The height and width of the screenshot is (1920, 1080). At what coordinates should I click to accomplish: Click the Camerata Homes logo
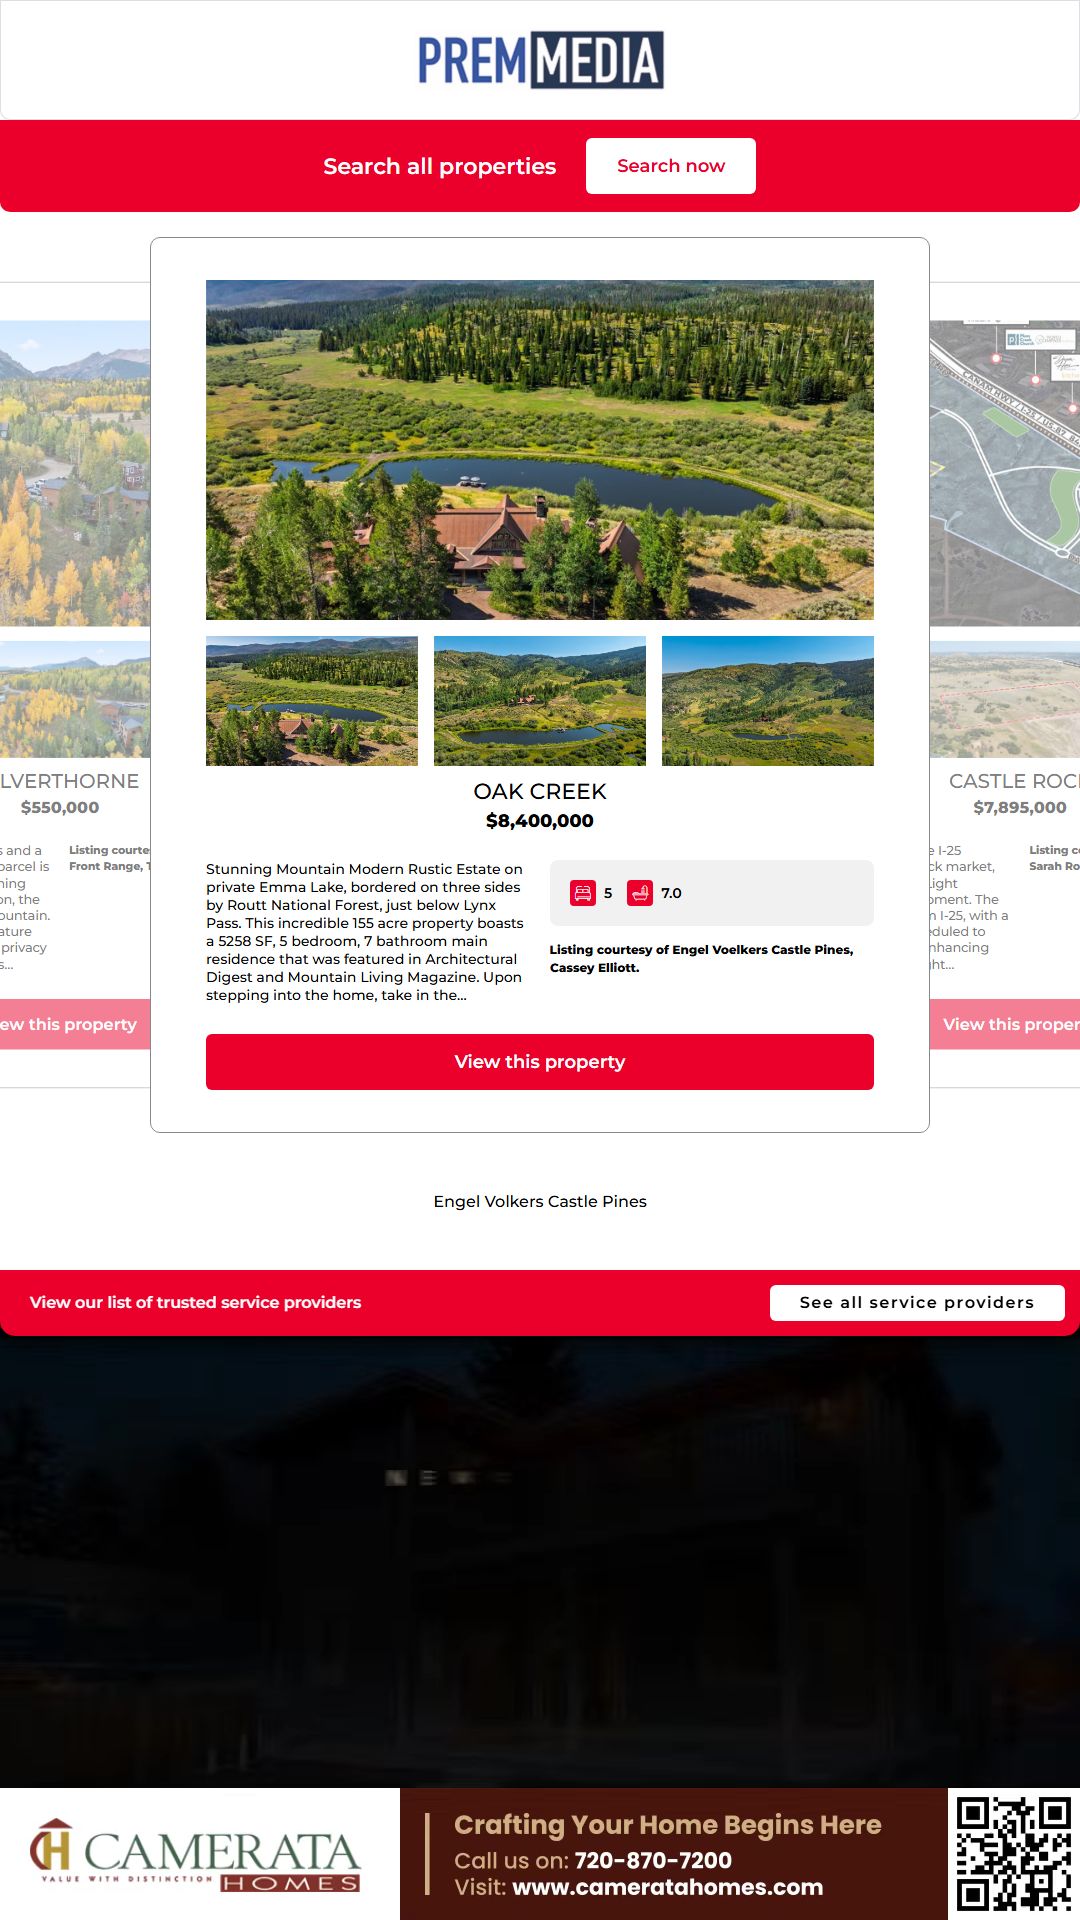point(196,1856)
